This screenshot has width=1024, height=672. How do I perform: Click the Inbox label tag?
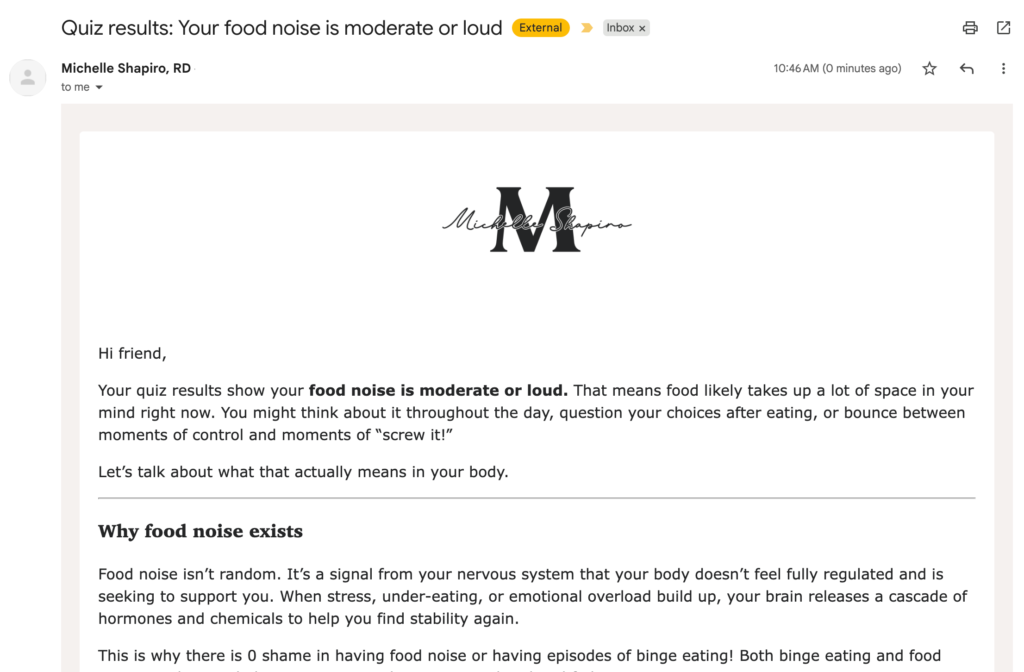pos(620,28)
